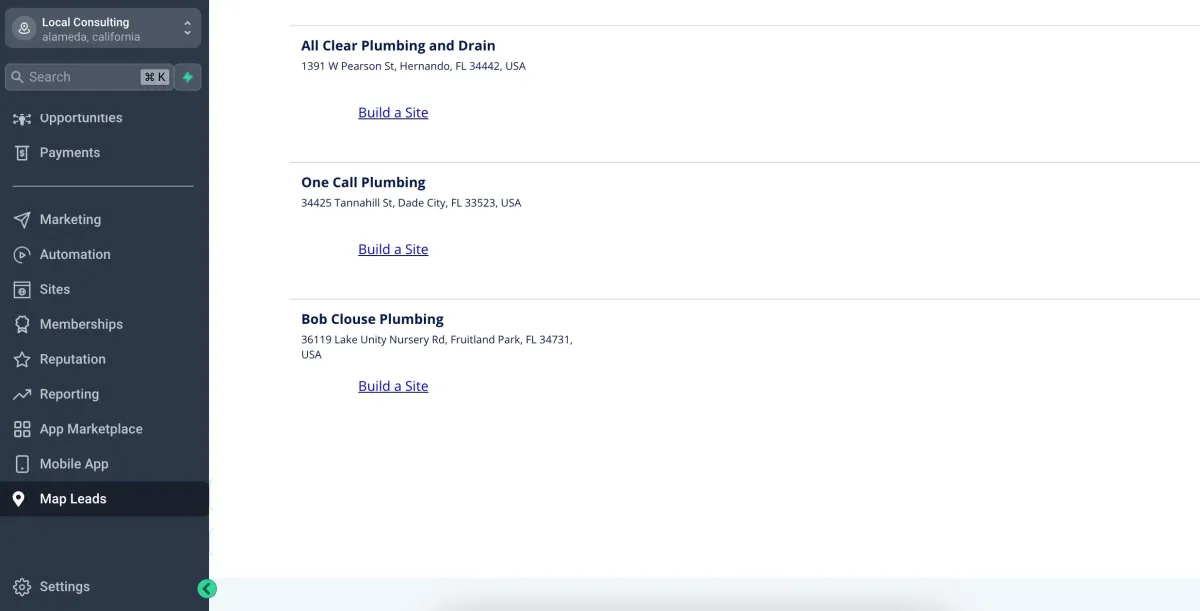The image size is (1200, 611).
Task: Click the Automation play-circle icon
Action: 22,255
